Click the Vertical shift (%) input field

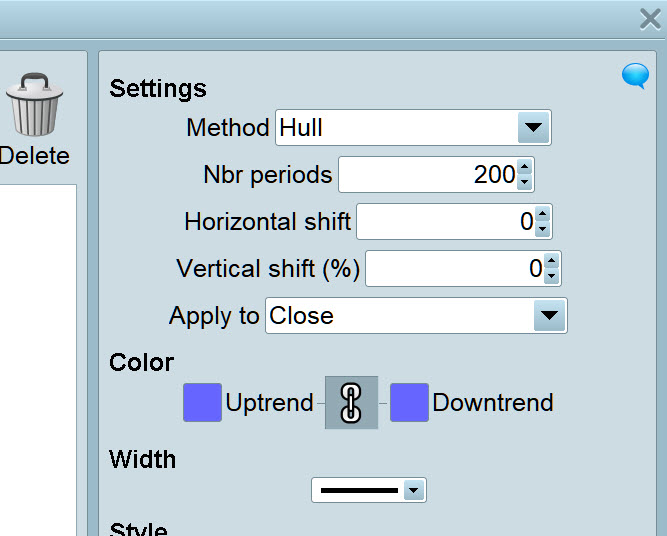tap(453, 269)
